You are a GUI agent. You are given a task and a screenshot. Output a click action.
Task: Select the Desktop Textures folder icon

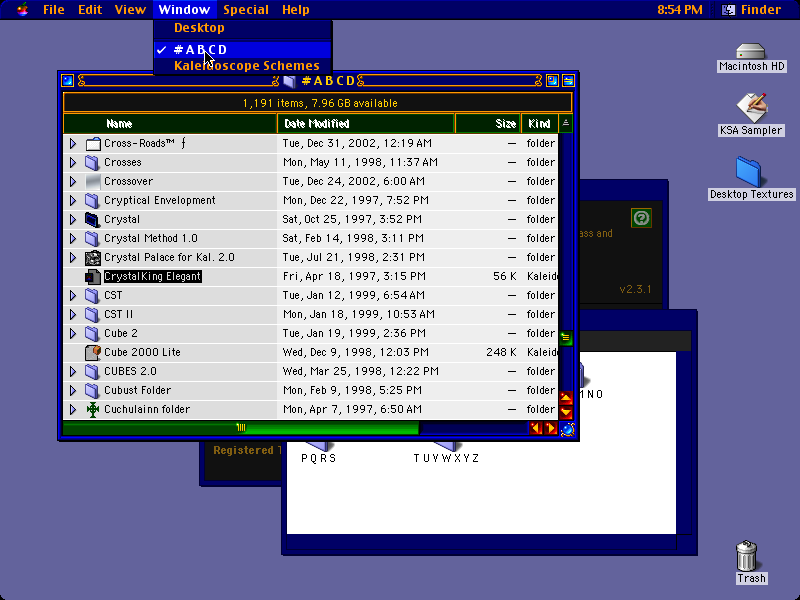click(x=748, y=172)
